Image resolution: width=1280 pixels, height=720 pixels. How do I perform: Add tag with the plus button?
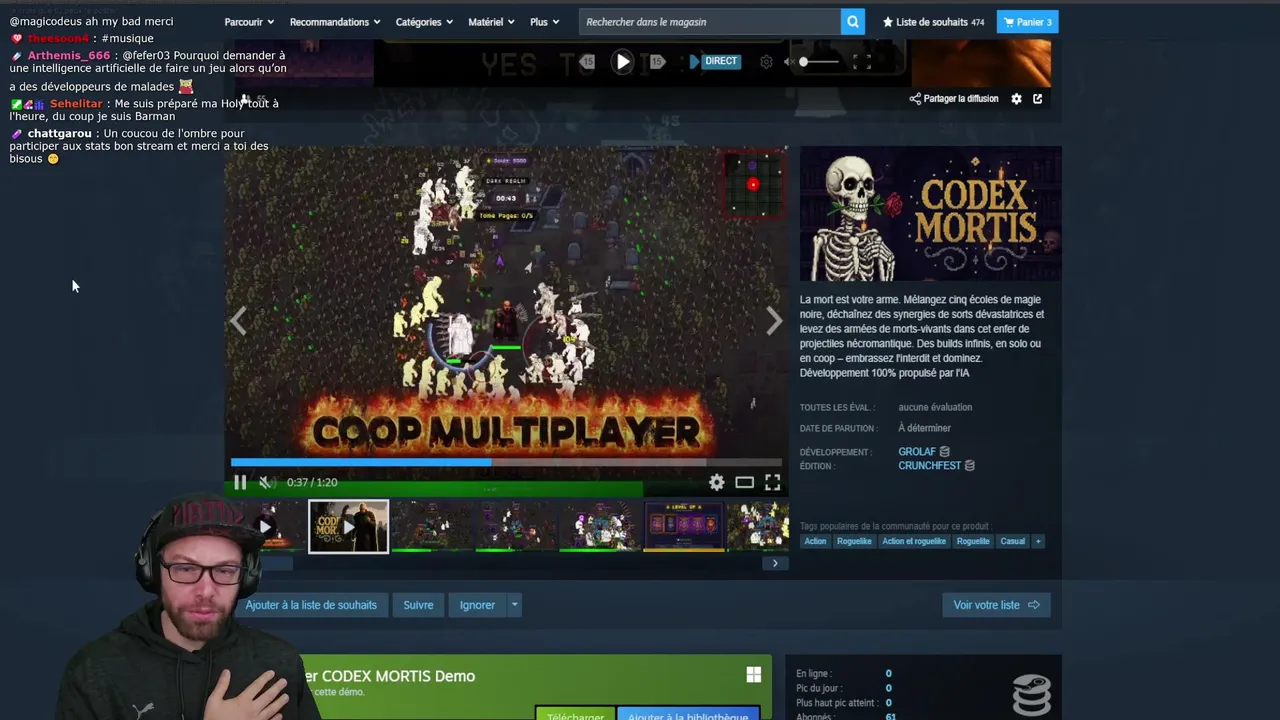[1038, 541]
